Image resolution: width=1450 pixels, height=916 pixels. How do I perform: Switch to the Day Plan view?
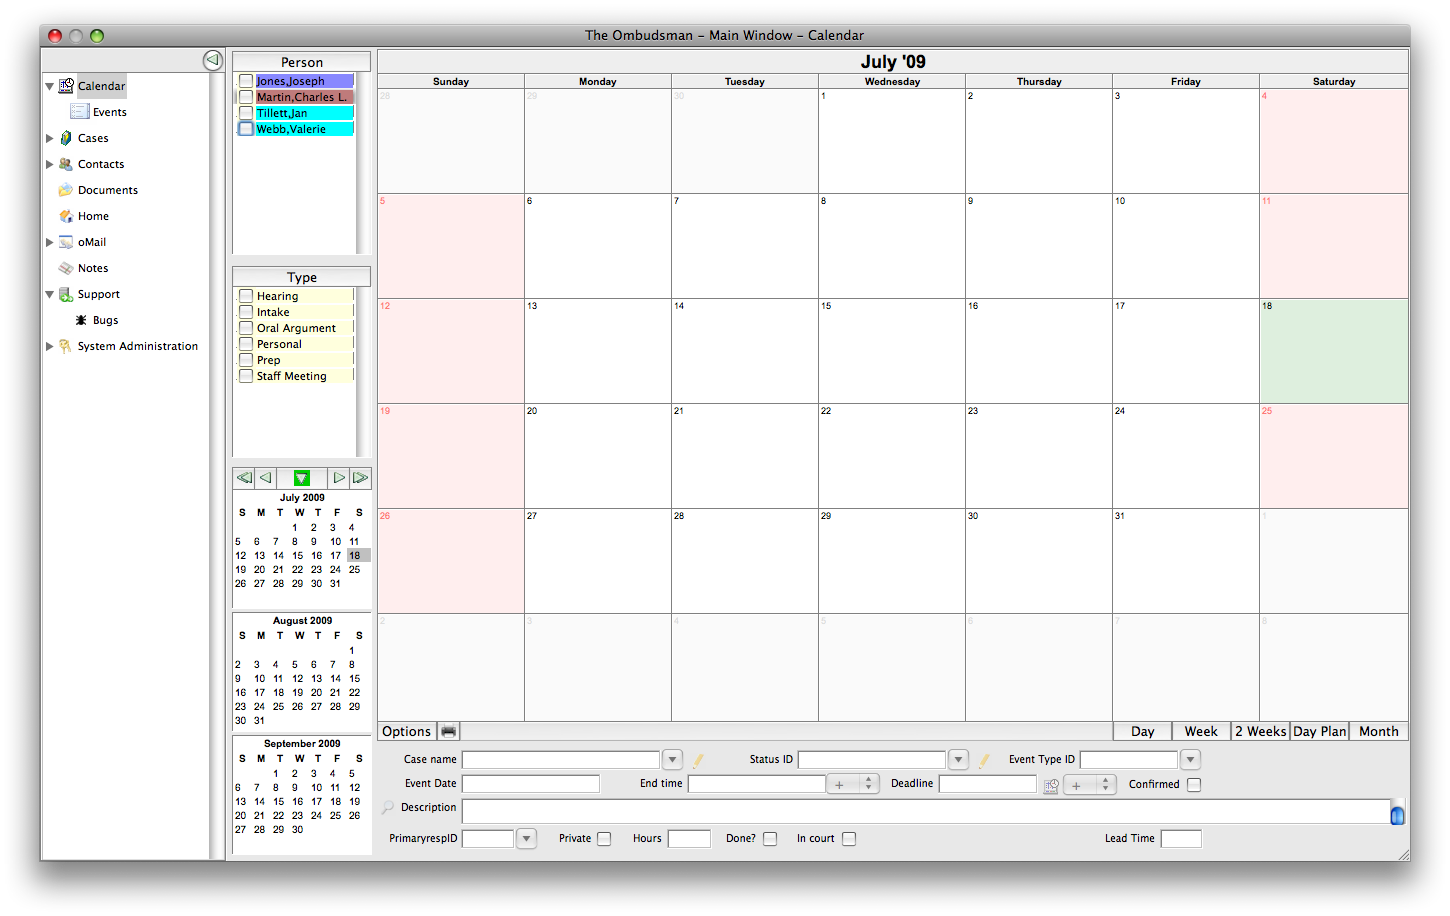[x=1319, y=731]
